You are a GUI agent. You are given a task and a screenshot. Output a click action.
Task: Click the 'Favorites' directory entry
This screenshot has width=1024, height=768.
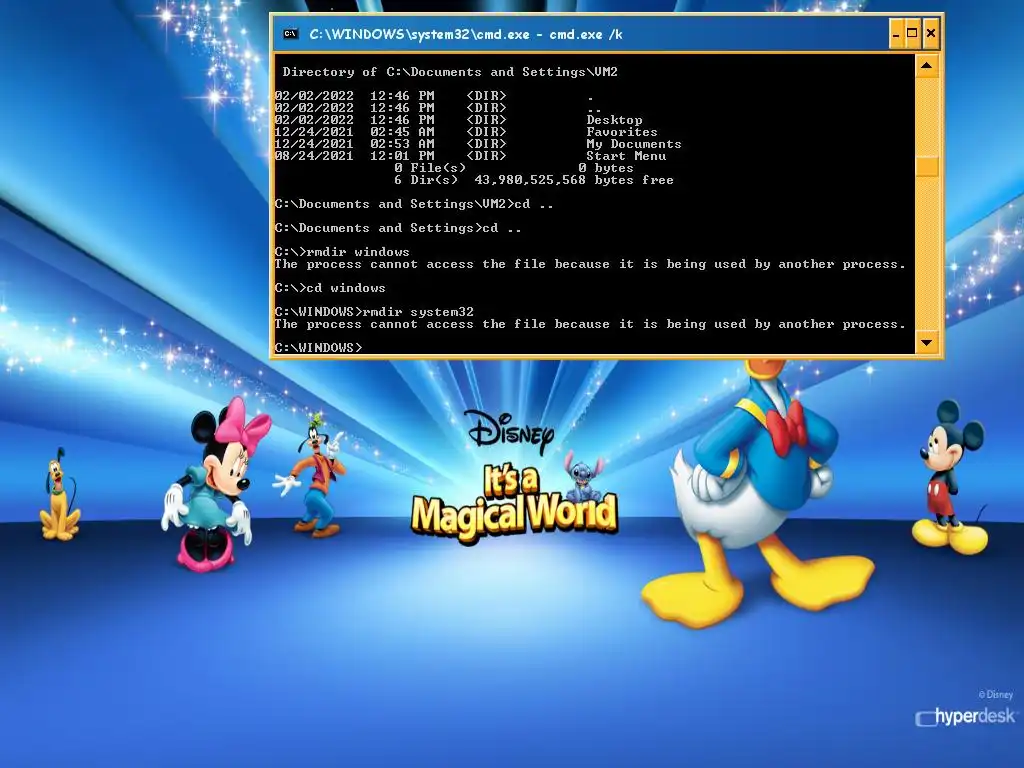[622, 132]
